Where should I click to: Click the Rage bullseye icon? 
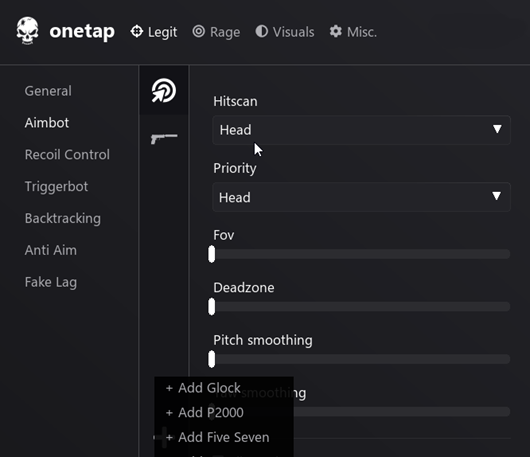tap(199, 31)
